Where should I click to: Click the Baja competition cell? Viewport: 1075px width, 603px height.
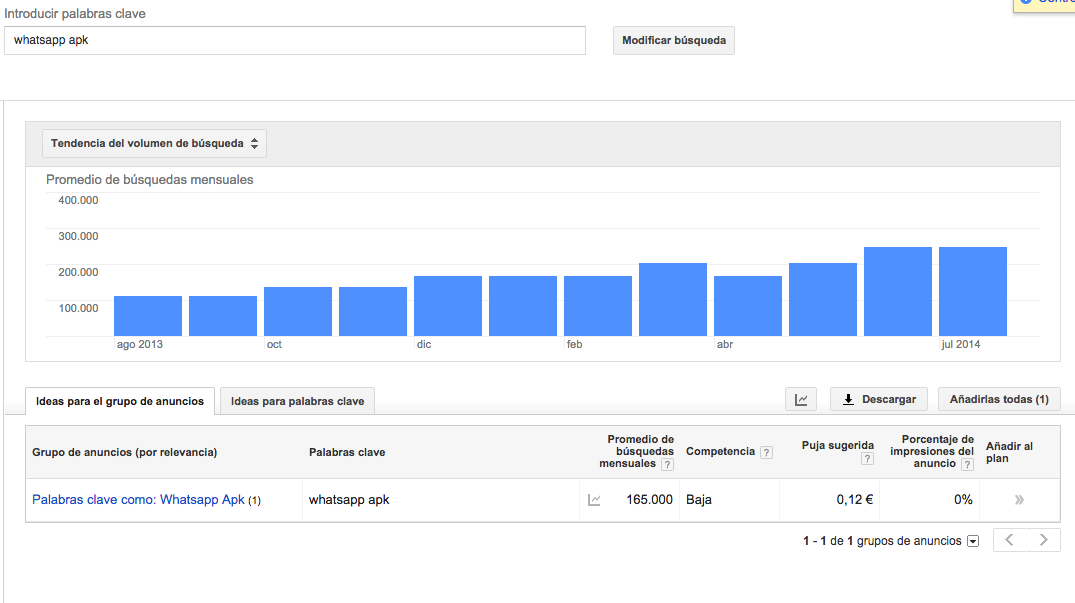click(699, 500)
